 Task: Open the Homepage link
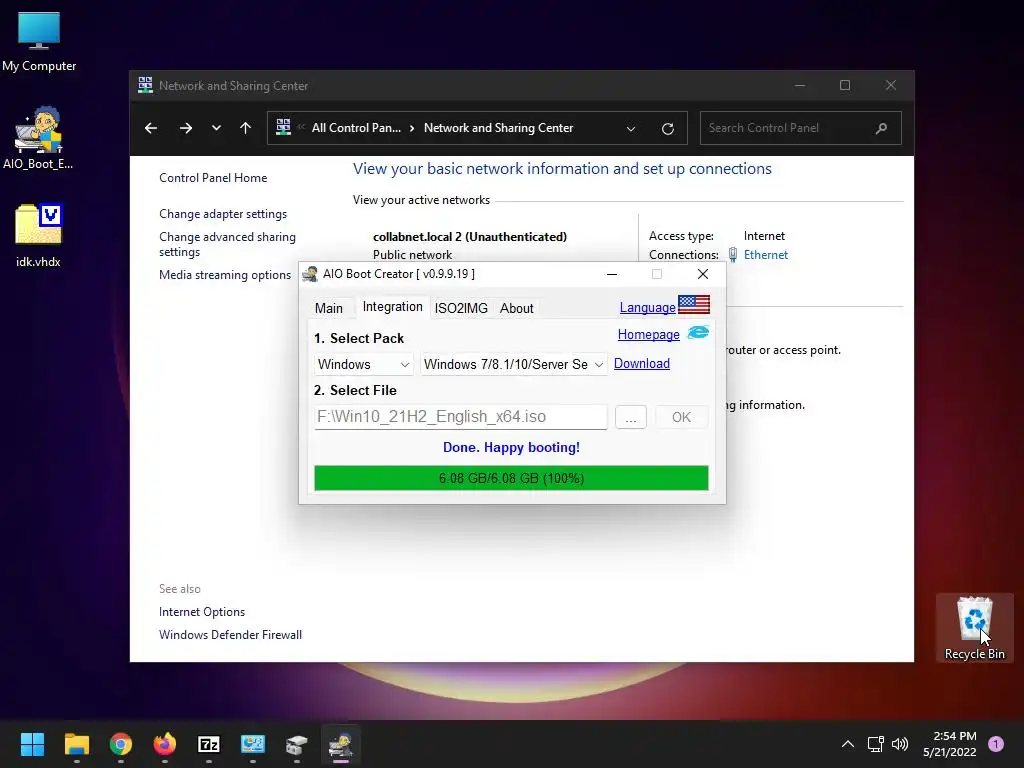[x=648, y=334]
